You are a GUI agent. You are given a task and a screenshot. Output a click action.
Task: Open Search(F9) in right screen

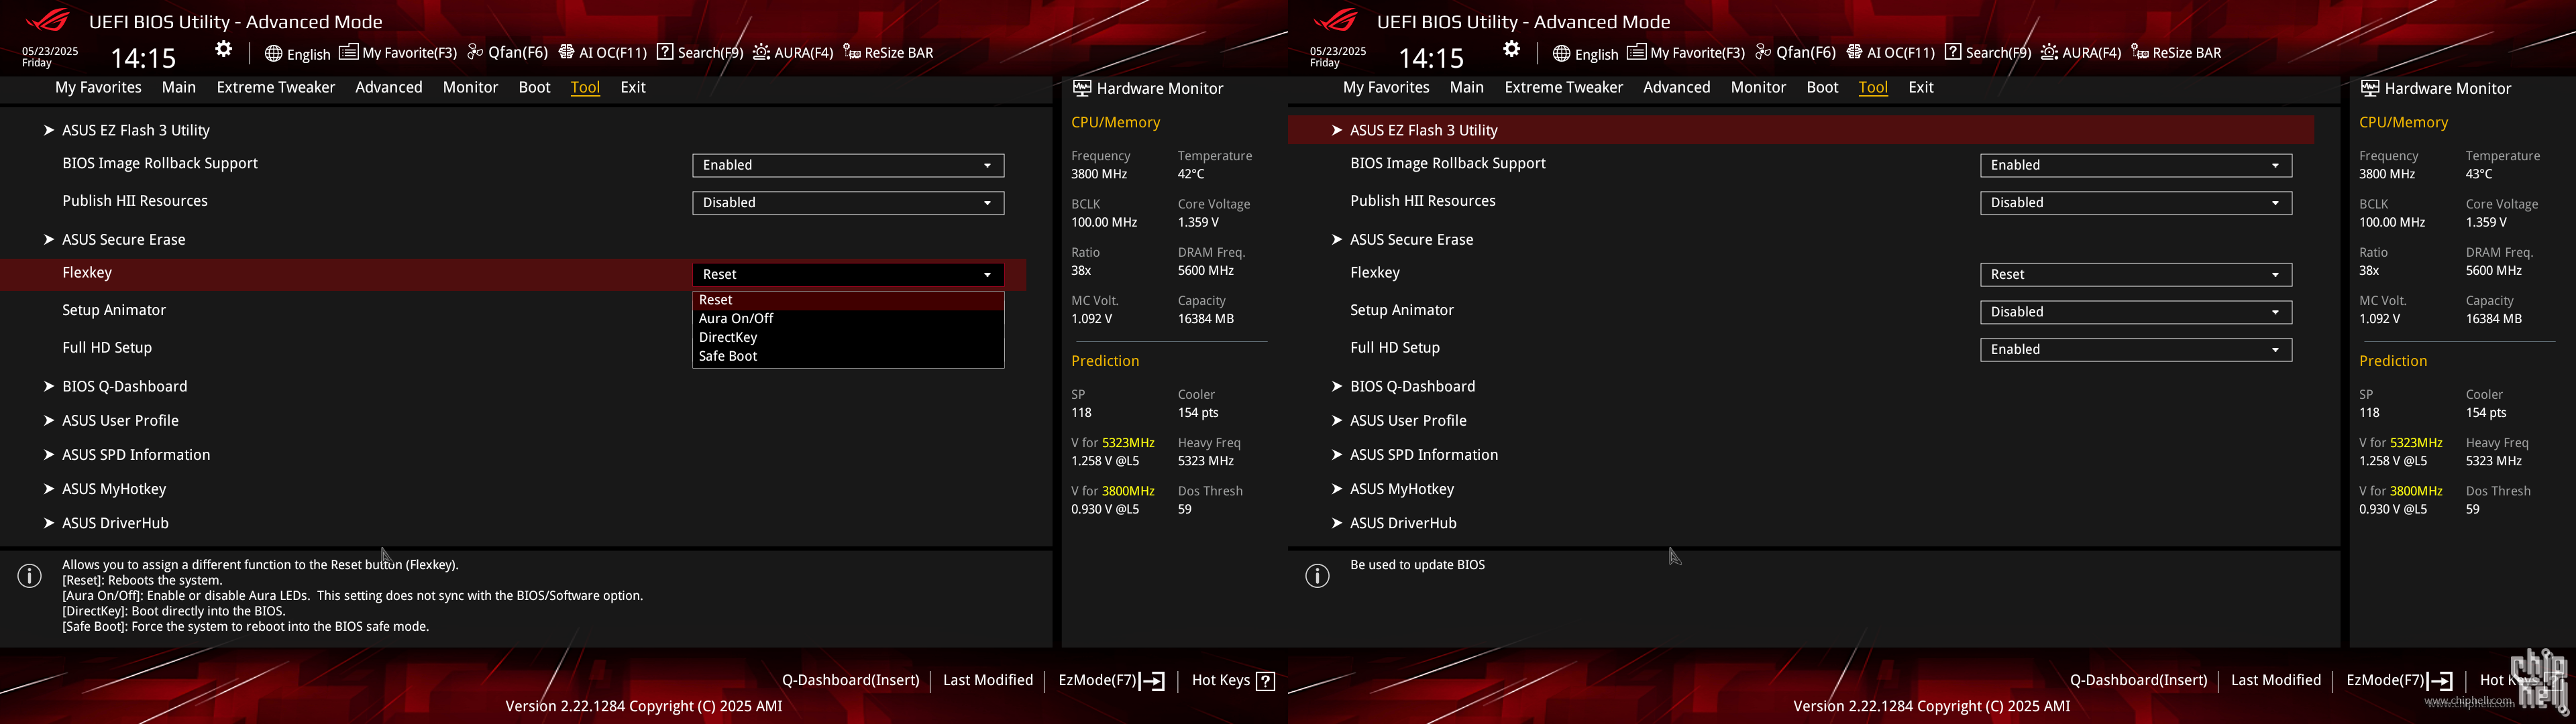point(1988,53)
